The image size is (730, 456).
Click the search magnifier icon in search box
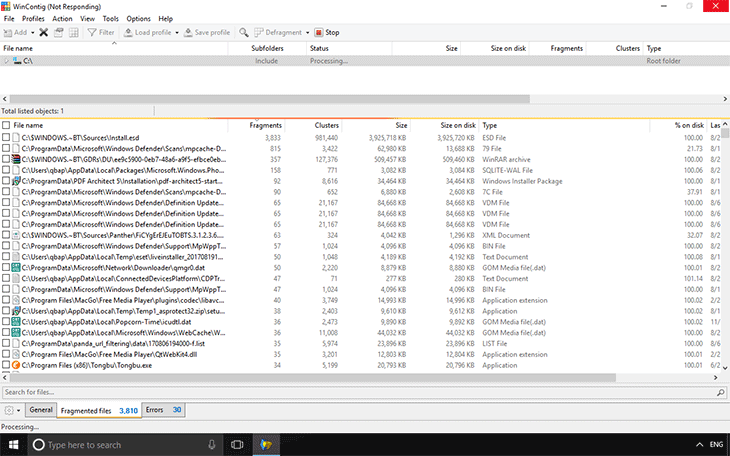pyautogui.click(x=720, y=393)
